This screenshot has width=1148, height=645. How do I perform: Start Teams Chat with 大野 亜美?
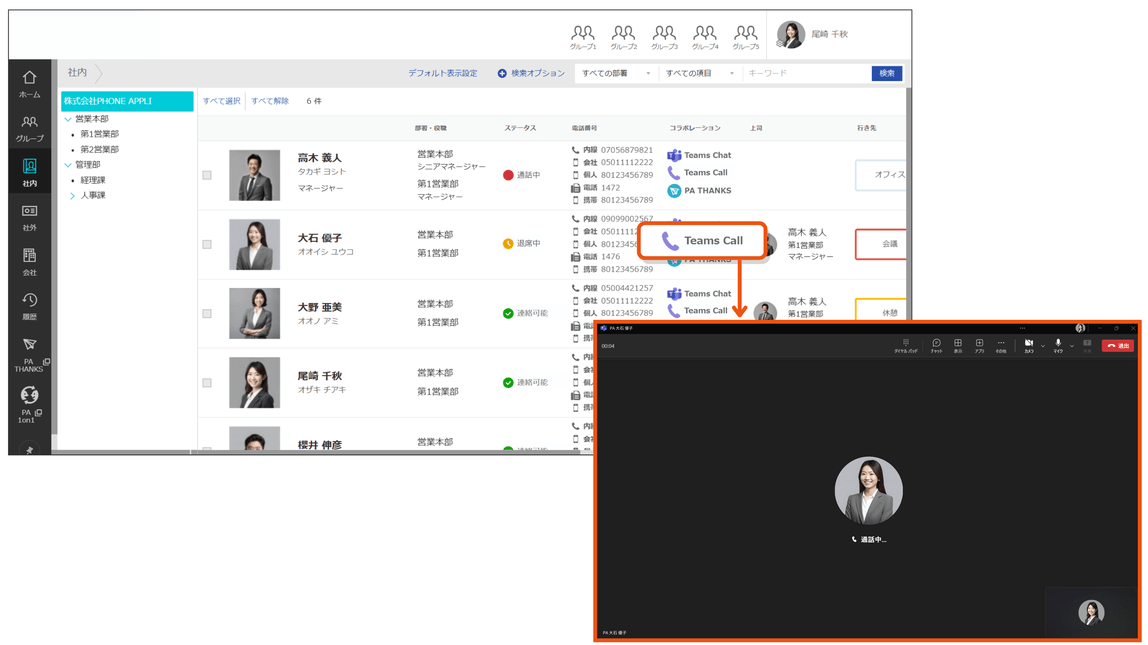[x=699, y=294]
